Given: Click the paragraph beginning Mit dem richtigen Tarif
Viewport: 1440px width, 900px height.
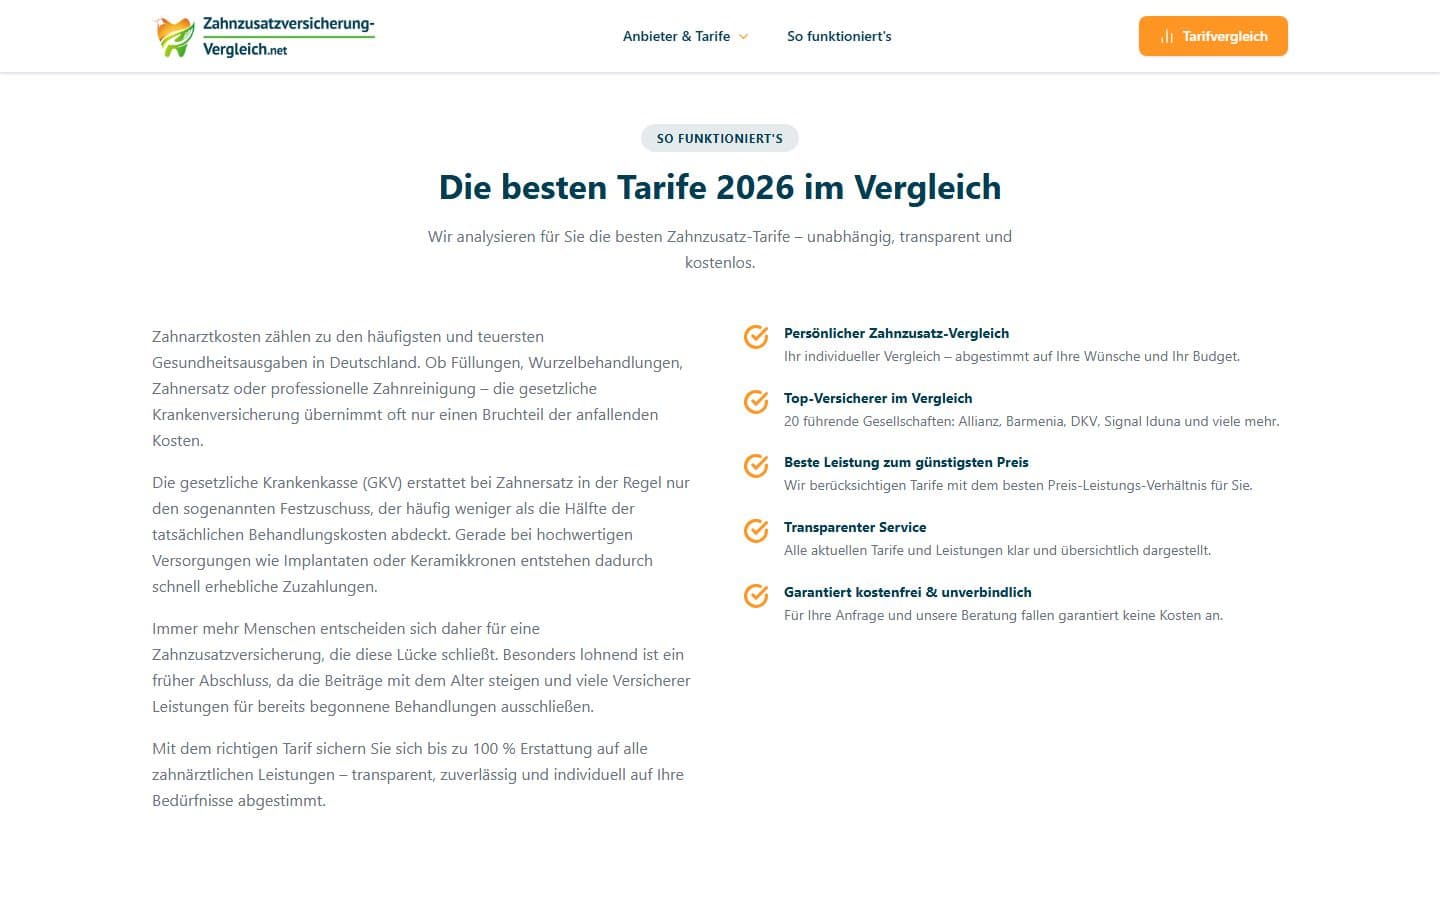Looking at the screenshot, I should coord(418,774).
